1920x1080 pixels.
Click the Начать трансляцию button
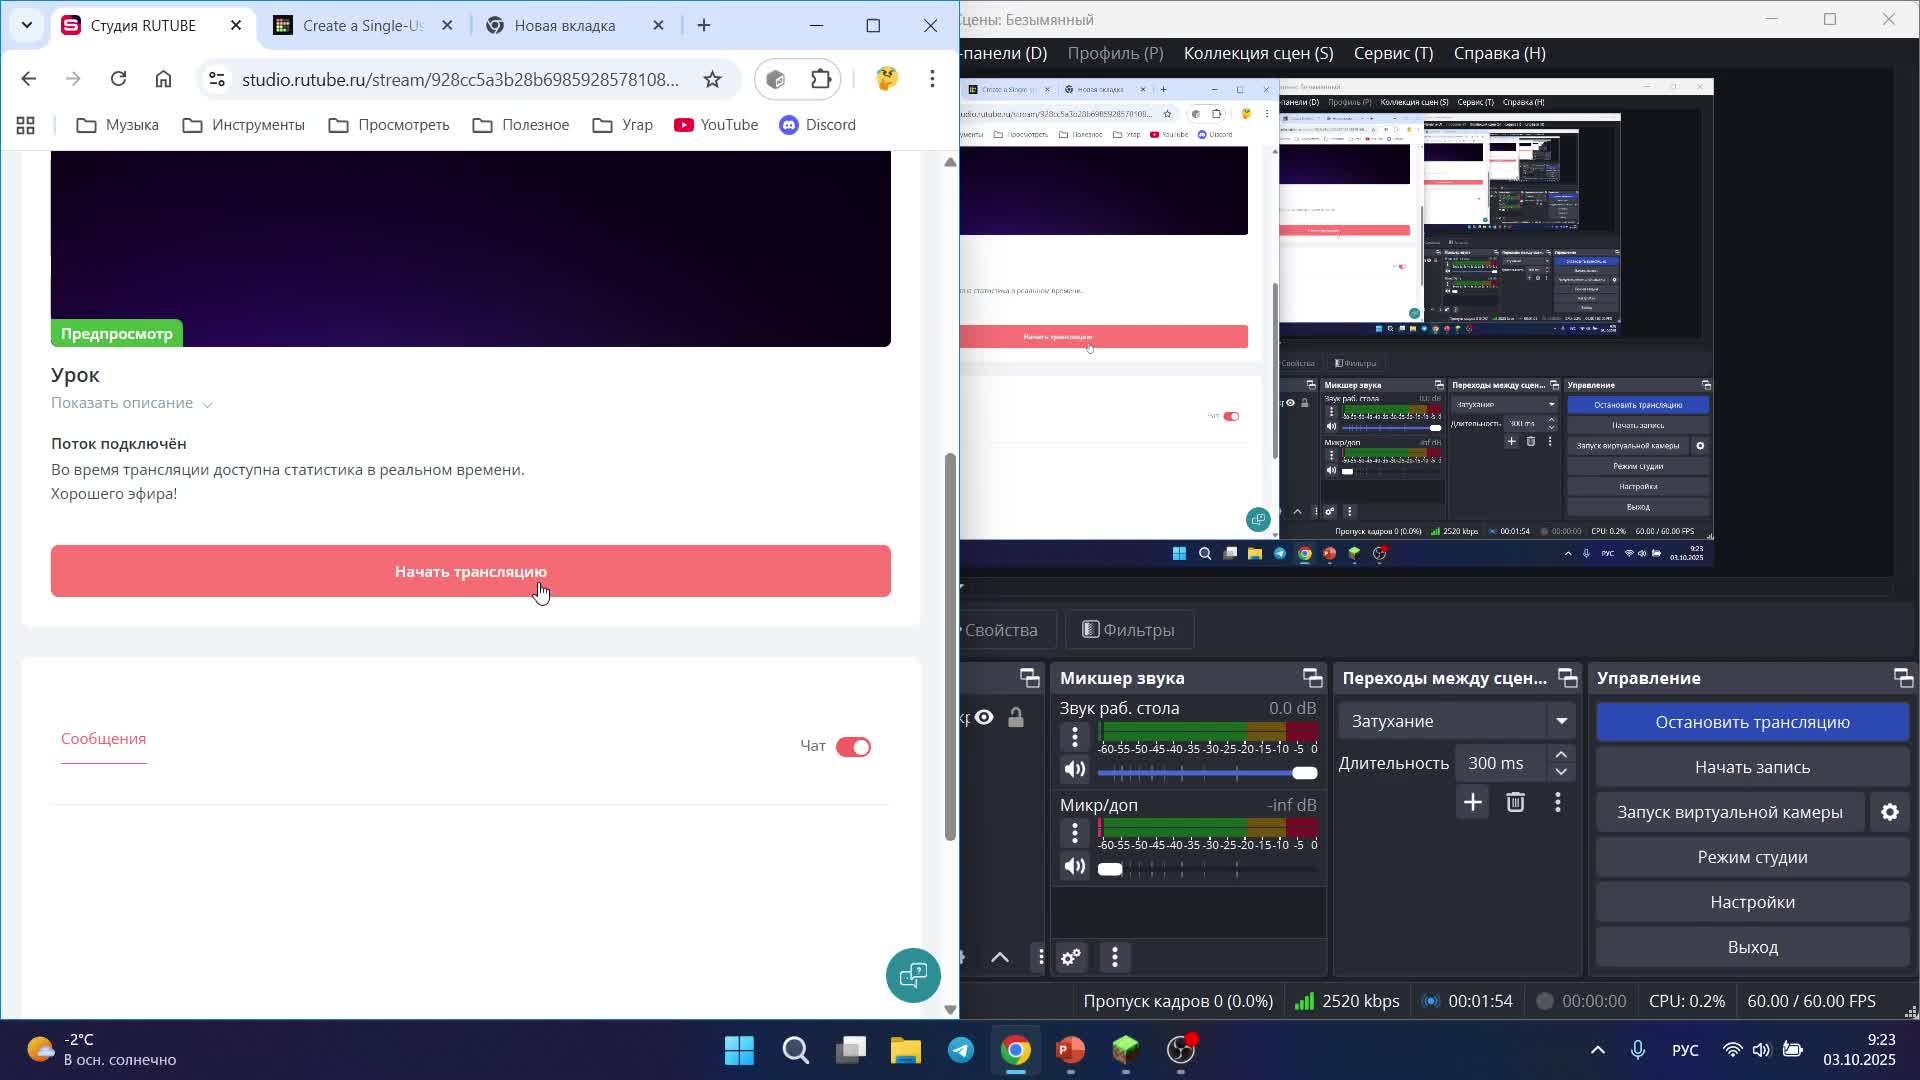pos(470,571)
